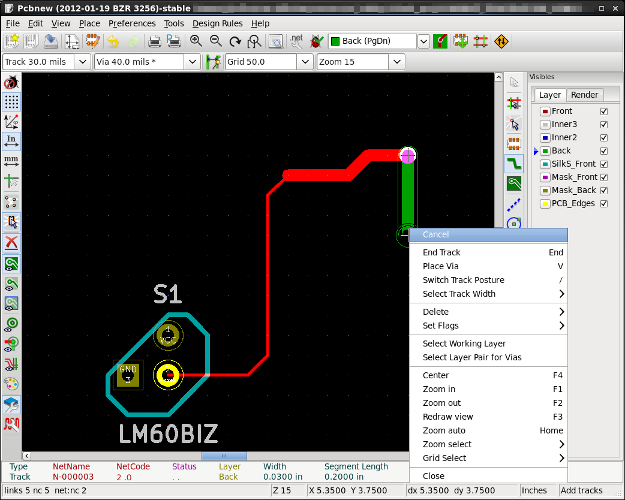Screen dimensions: 625x500
Task: Toggle Mask_Front layer visibility checkbox
Action: (604, 177)
